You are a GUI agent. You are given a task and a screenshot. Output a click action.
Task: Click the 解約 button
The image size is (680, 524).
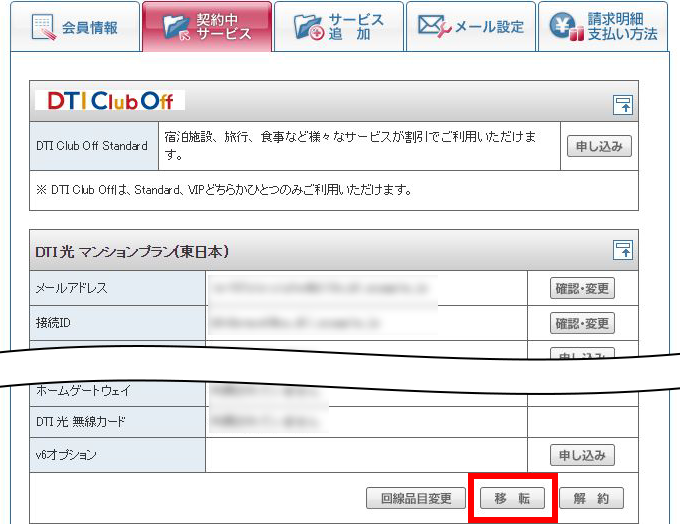click(592, 498)
